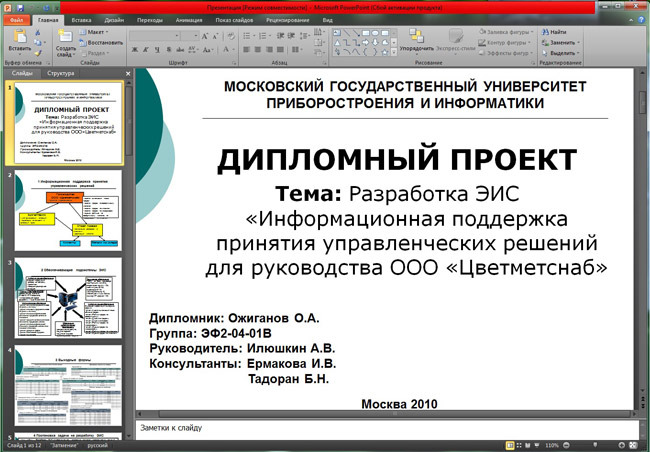Click the Find (Найти) binoculars icon
Viewport: 650px width, 452px height.
point(546,32)
